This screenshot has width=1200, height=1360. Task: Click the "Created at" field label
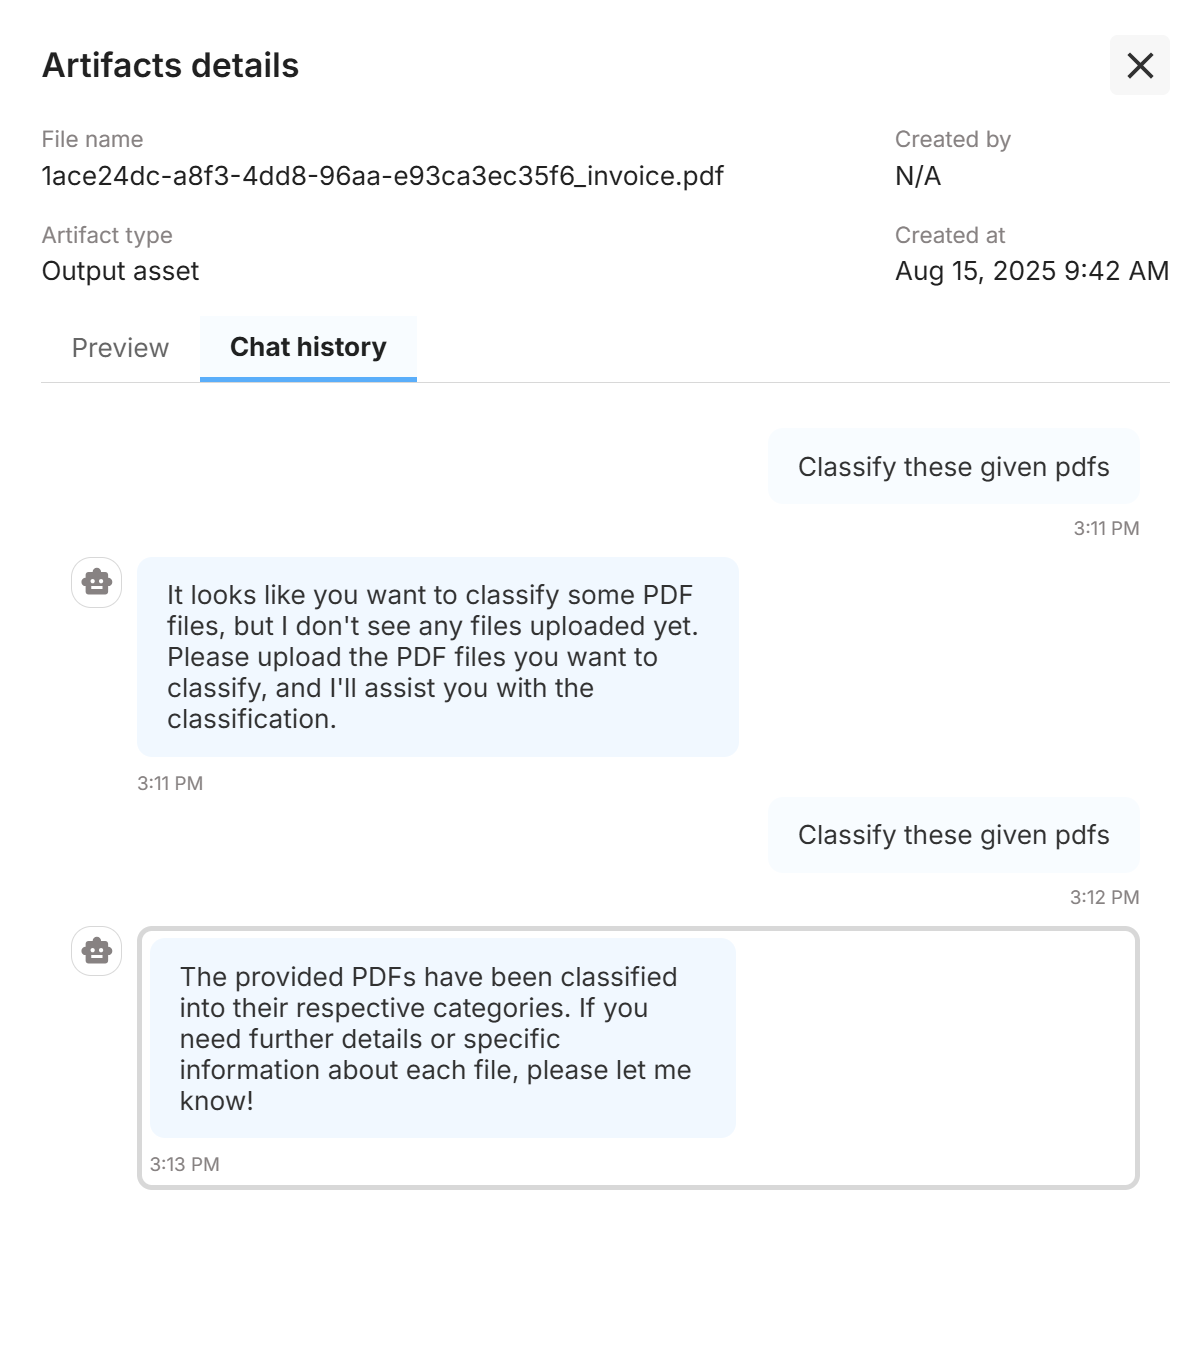[x=949, y=235]
